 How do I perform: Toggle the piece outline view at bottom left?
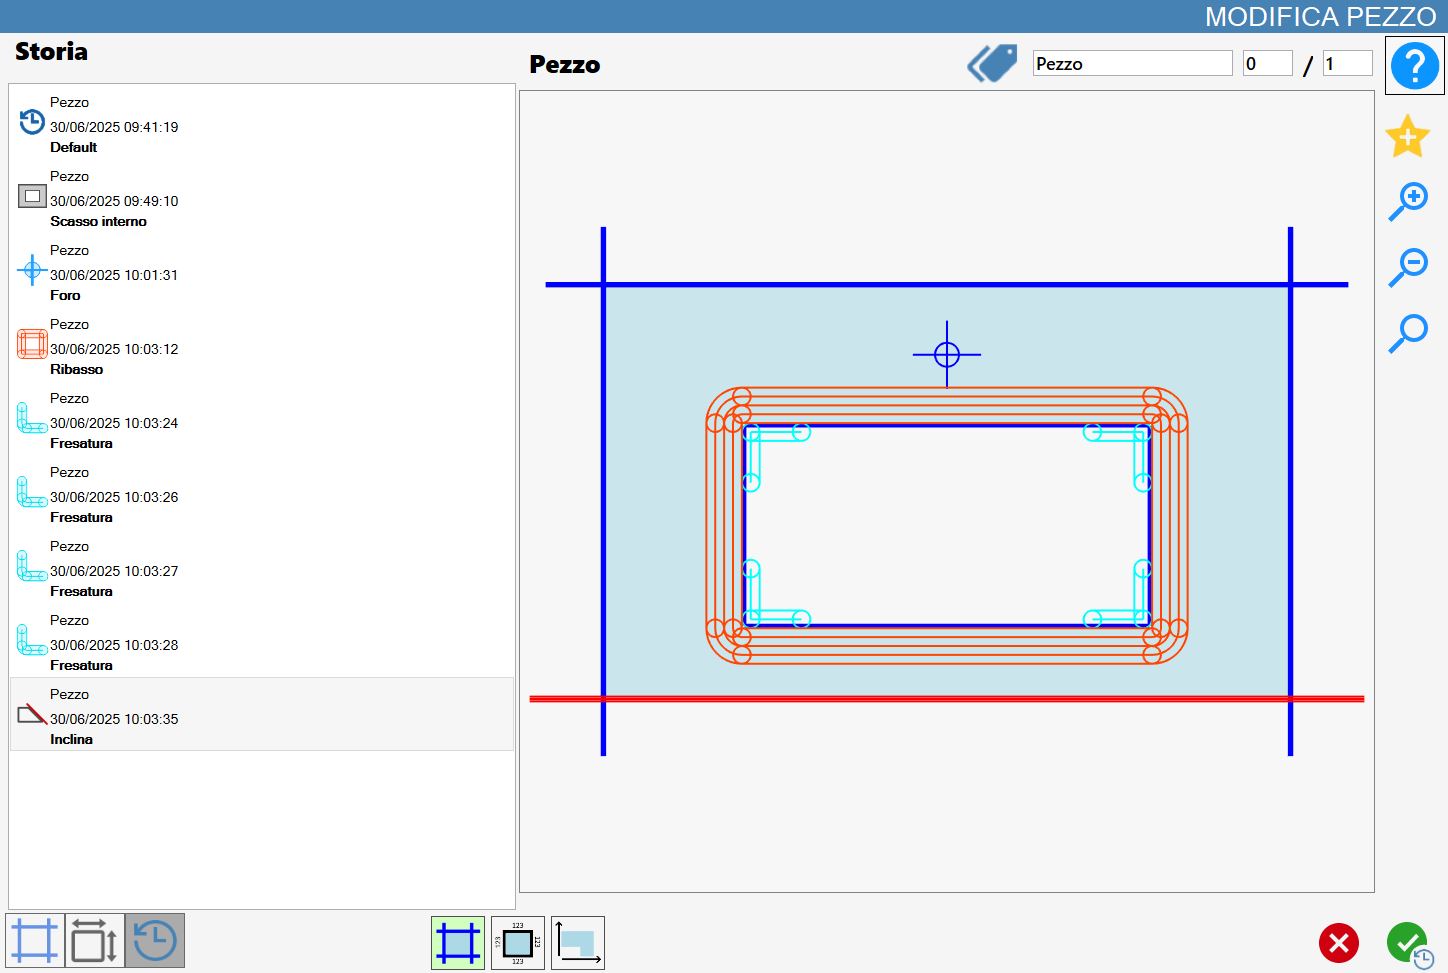tap(35, 940)
